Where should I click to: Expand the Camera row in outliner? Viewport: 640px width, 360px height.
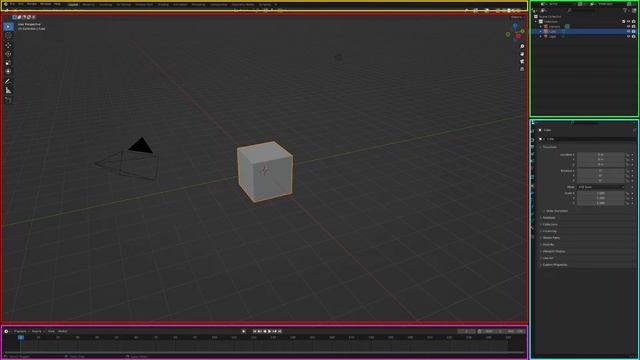(541, 26)
